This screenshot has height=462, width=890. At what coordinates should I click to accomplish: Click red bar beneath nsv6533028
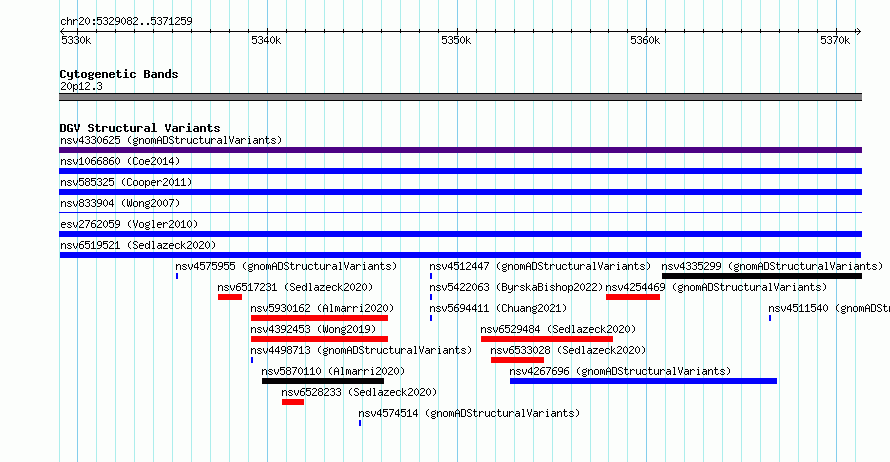[518, 360]
